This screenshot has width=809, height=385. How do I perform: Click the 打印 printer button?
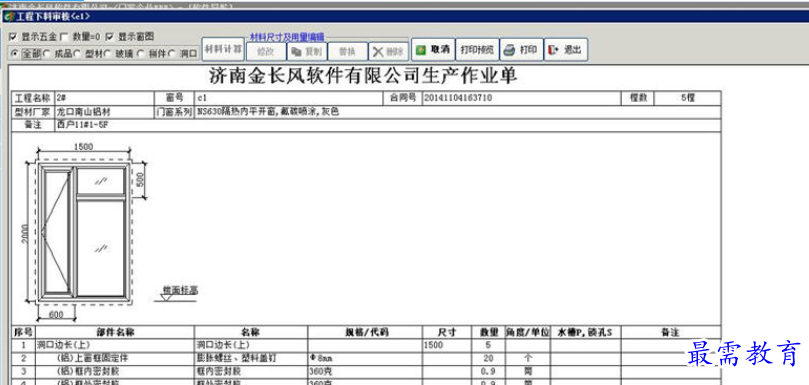521,50
